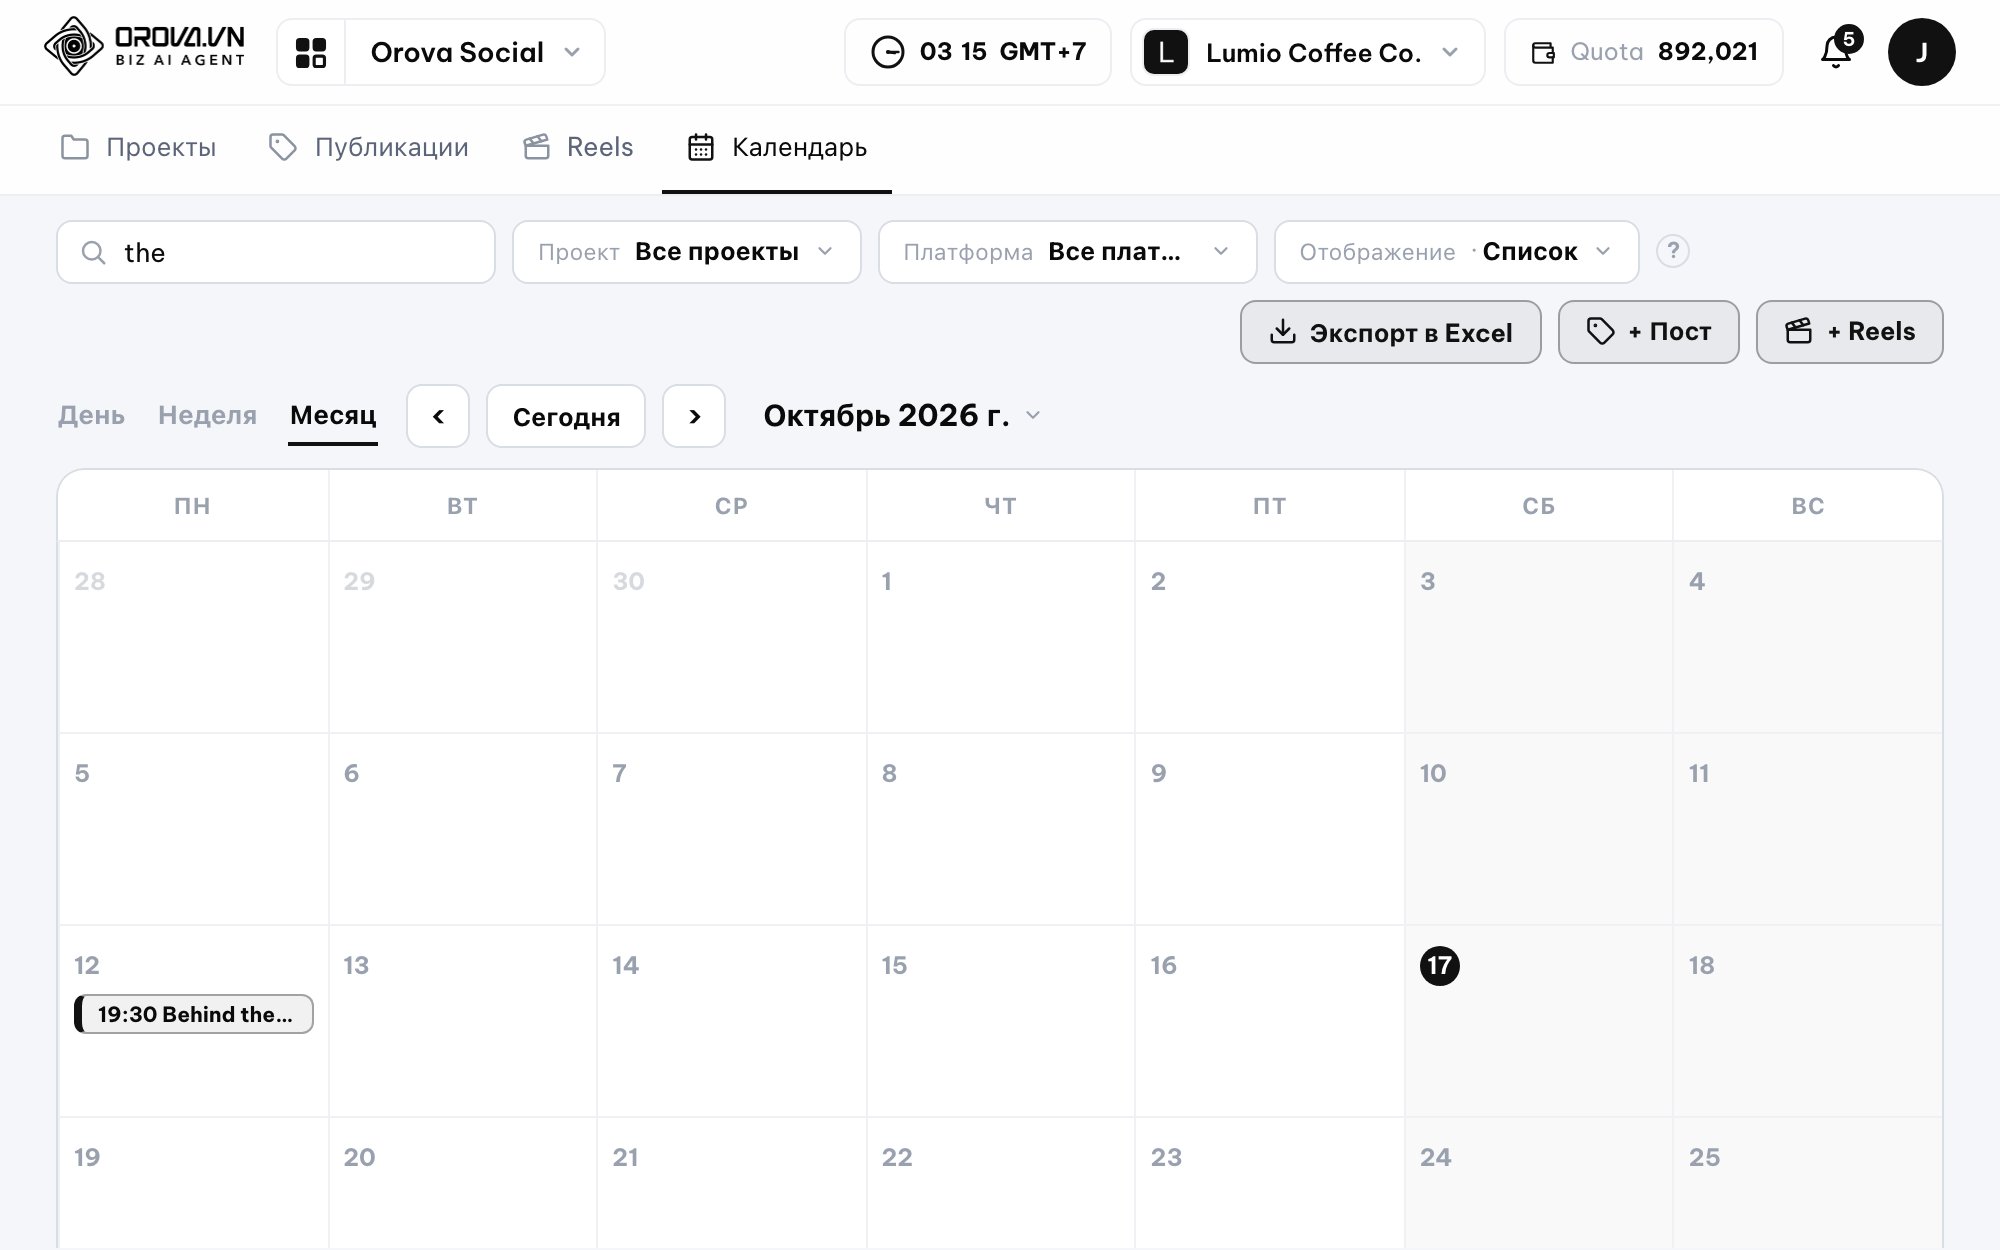2000x1250 pixels.
Task: Click the + Пост button
Action: (x=1649, y=332)
